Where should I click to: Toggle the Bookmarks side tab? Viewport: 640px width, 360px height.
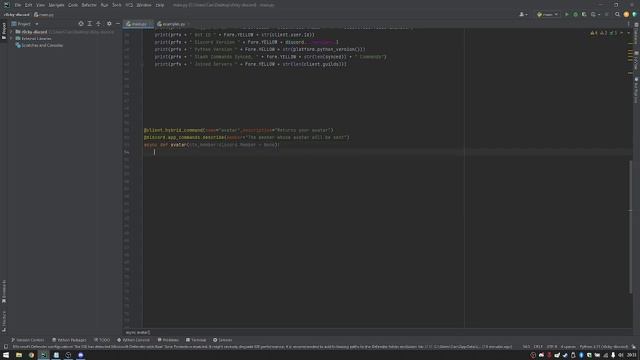tap(4, 291)
